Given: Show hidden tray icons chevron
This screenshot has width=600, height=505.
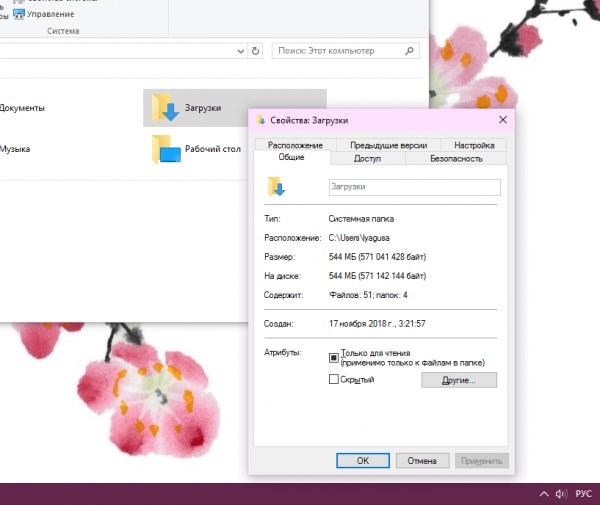Looking at the screenshot, I should tap(544, 494).
